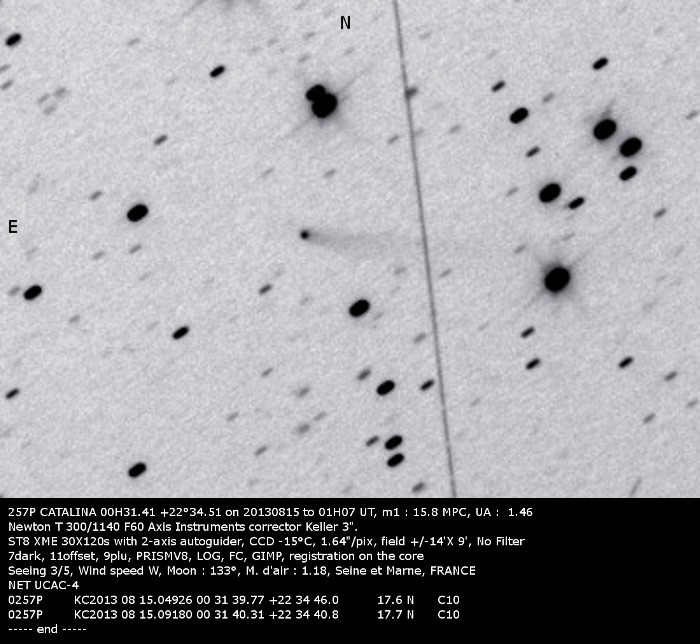Click the text '257P CATALINA'
Viewport: 700px width, 644px height.
click(x=51, y=512)
